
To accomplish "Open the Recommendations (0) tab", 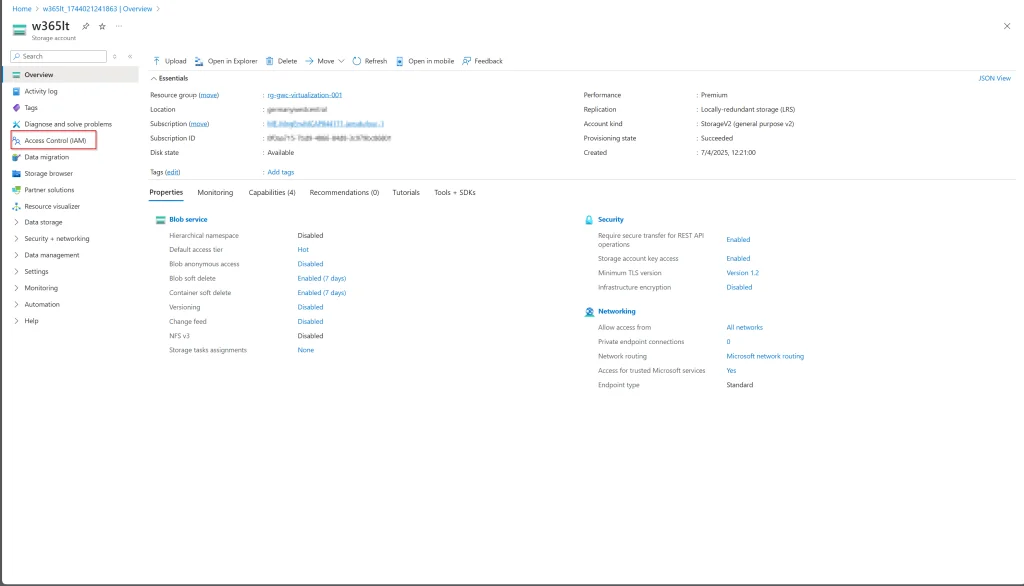I will point(344,192).
